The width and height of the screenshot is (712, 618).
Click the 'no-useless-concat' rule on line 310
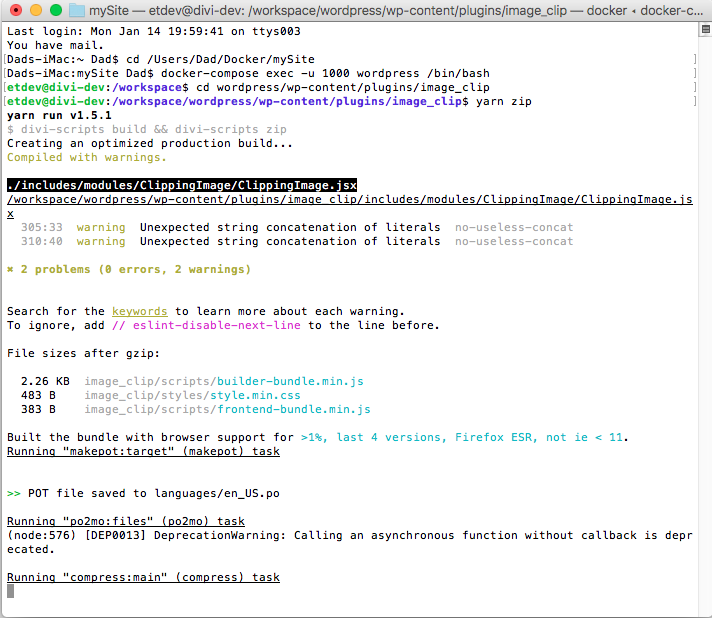514,242
